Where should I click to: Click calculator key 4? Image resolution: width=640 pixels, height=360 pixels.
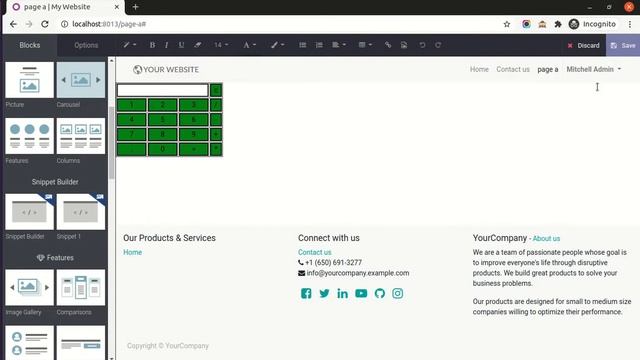coord(131,120)
